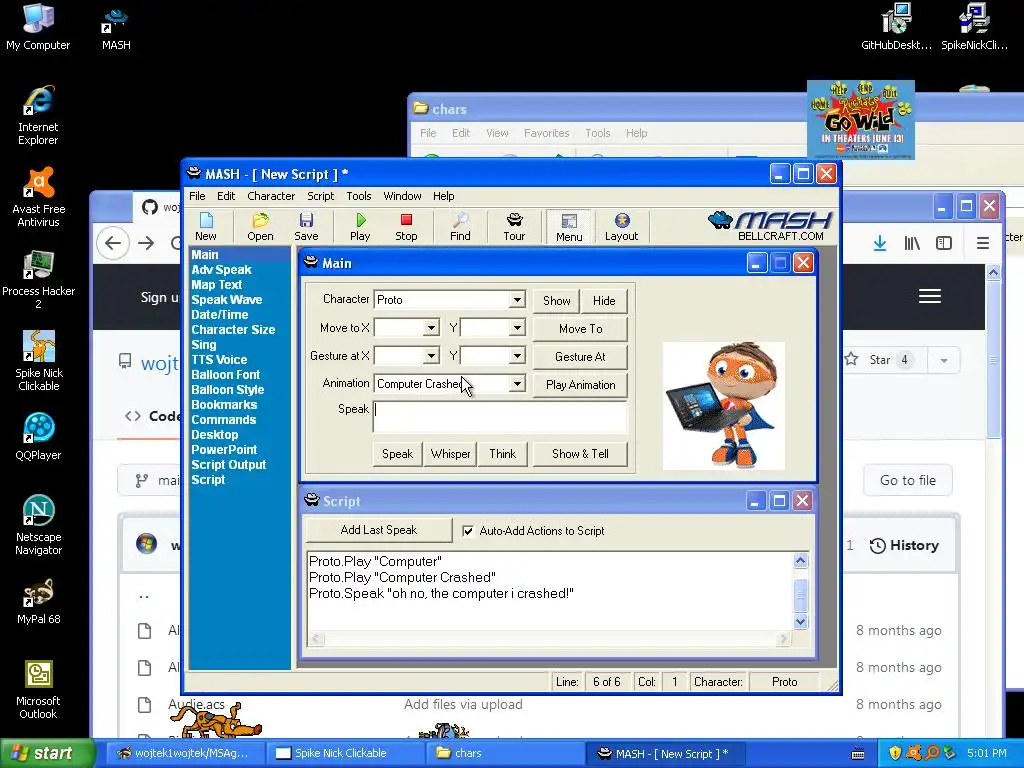
Task: Select Adv Speak in the sidebar
Action: [221, 270]
